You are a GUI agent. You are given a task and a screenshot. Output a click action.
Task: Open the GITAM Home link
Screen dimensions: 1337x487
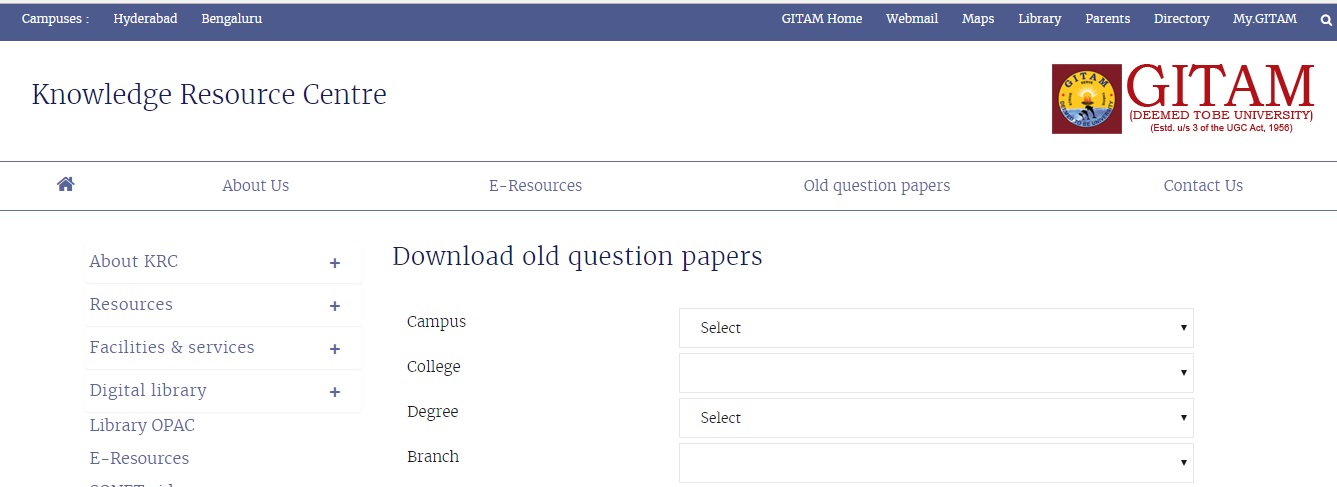pos(822,19)
